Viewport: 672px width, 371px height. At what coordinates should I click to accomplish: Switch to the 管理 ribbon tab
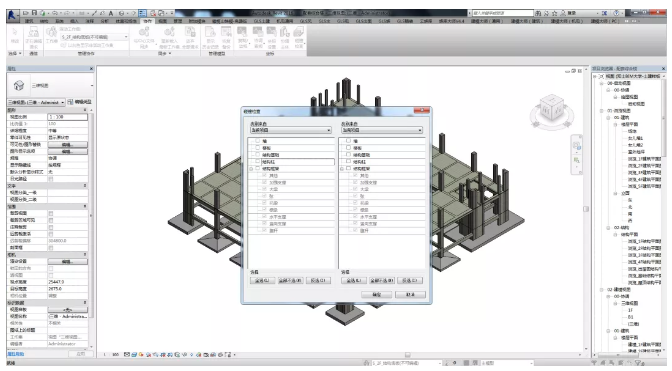coord(177,21)
